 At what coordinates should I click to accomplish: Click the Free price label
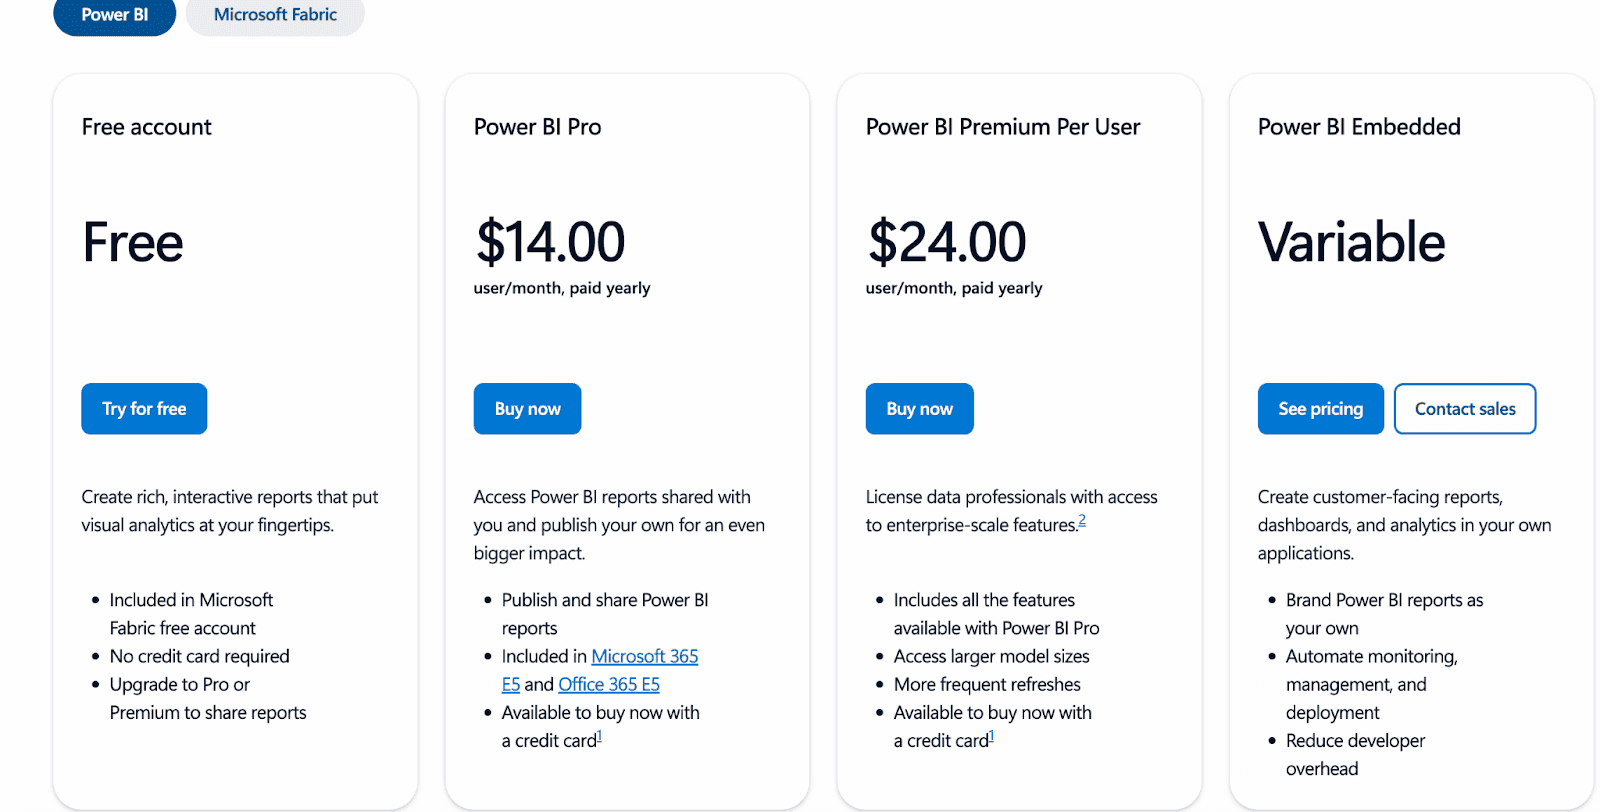coord(132,240)
